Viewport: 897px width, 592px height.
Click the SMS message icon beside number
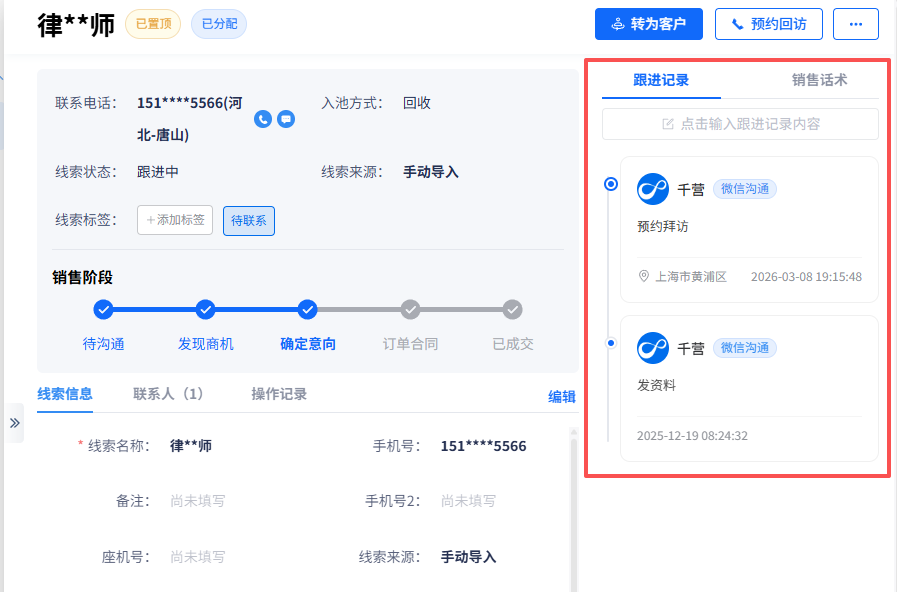click(286, 119)
